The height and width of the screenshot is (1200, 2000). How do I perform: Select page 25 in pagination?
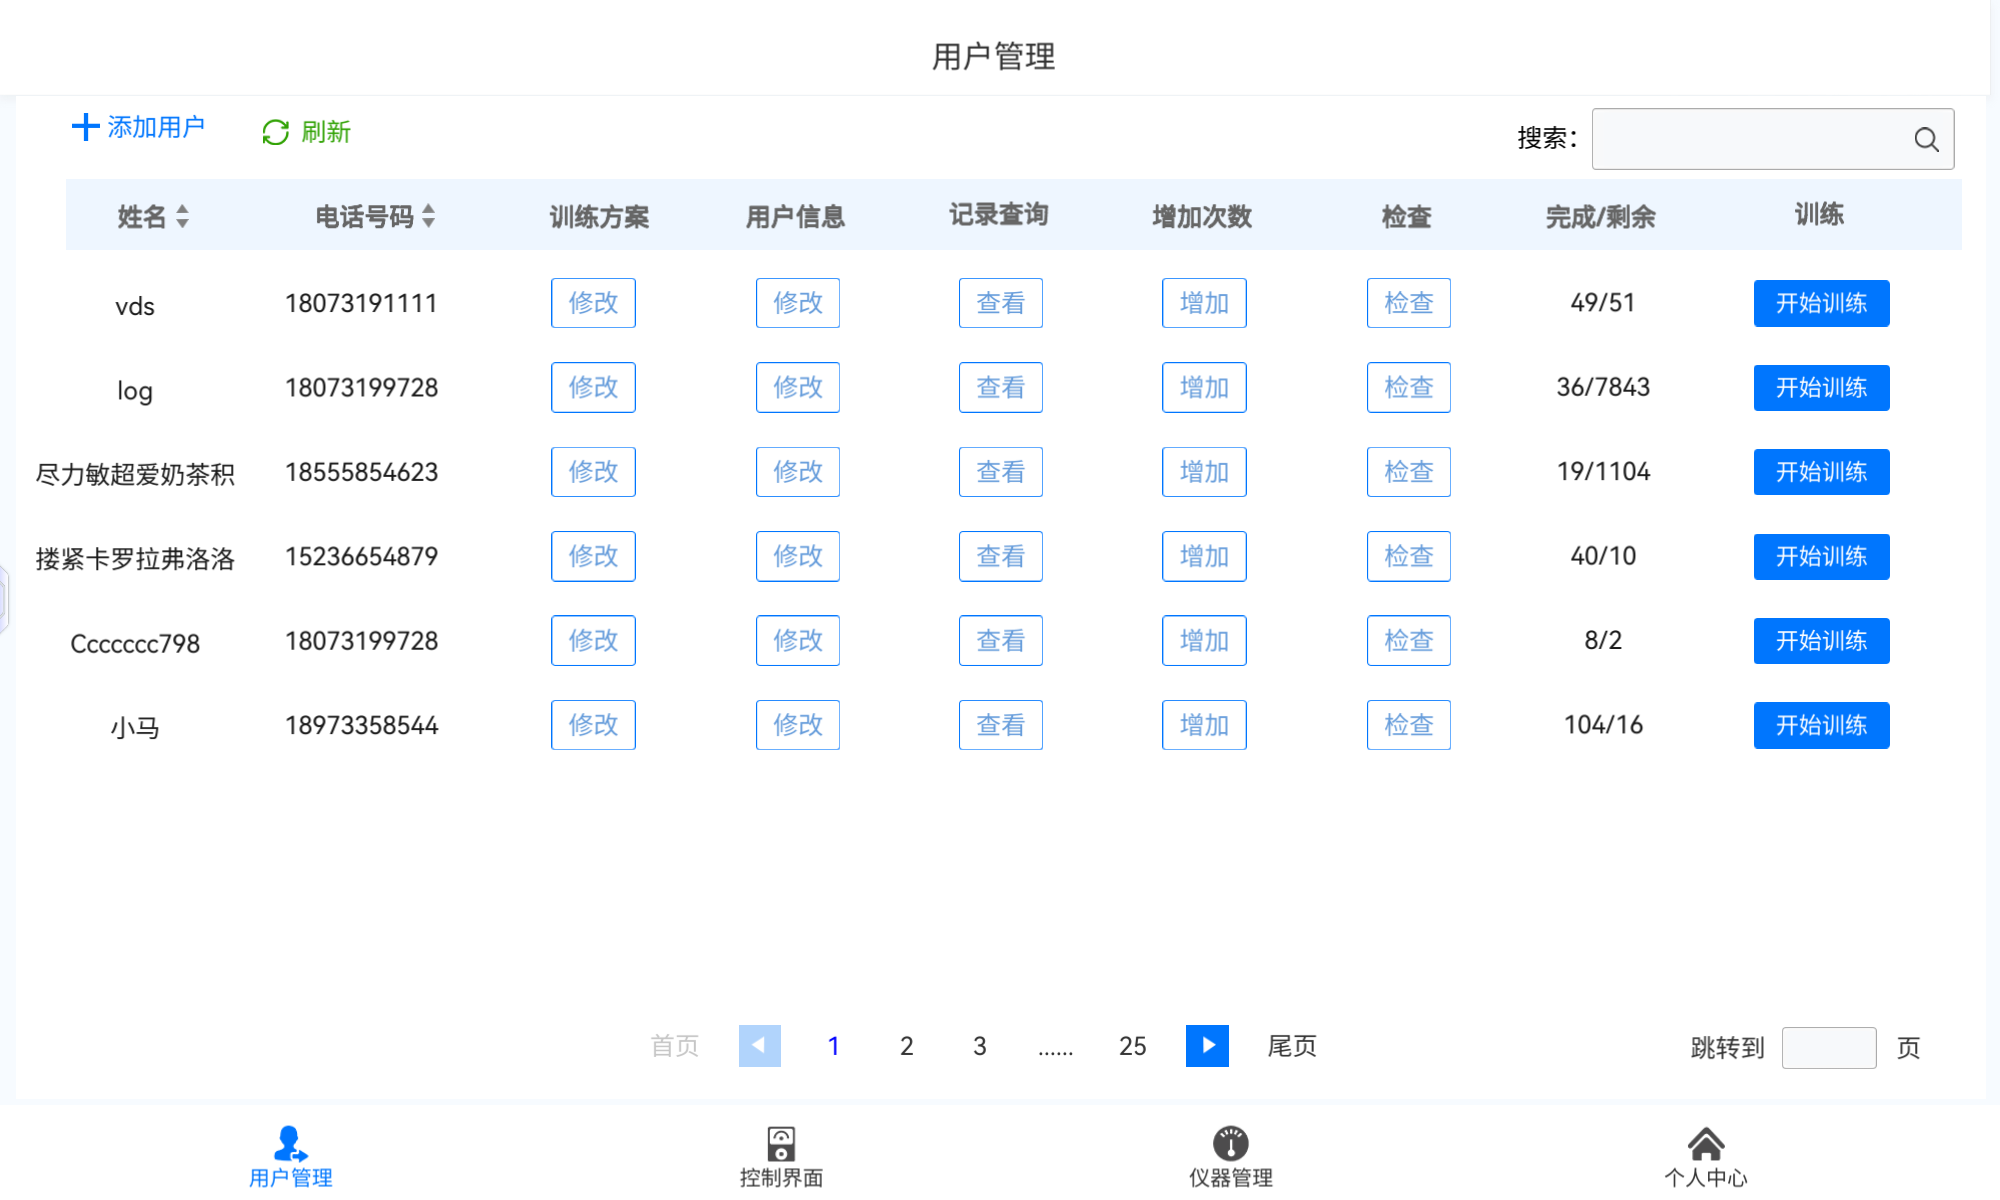pyautogui.click(x=1132, y=1046)
